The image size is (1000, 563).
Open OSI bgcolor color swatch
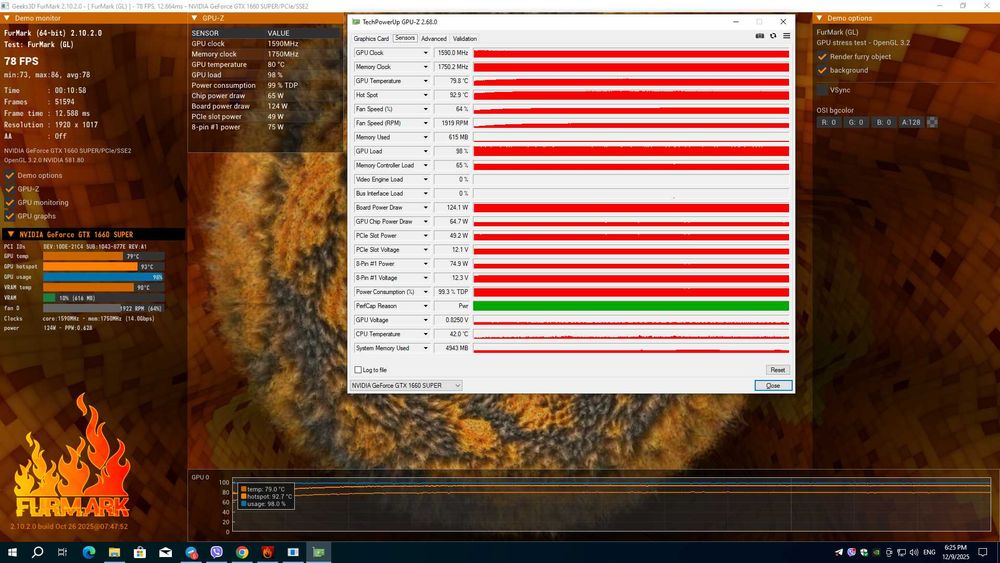[x=932, y=122]
